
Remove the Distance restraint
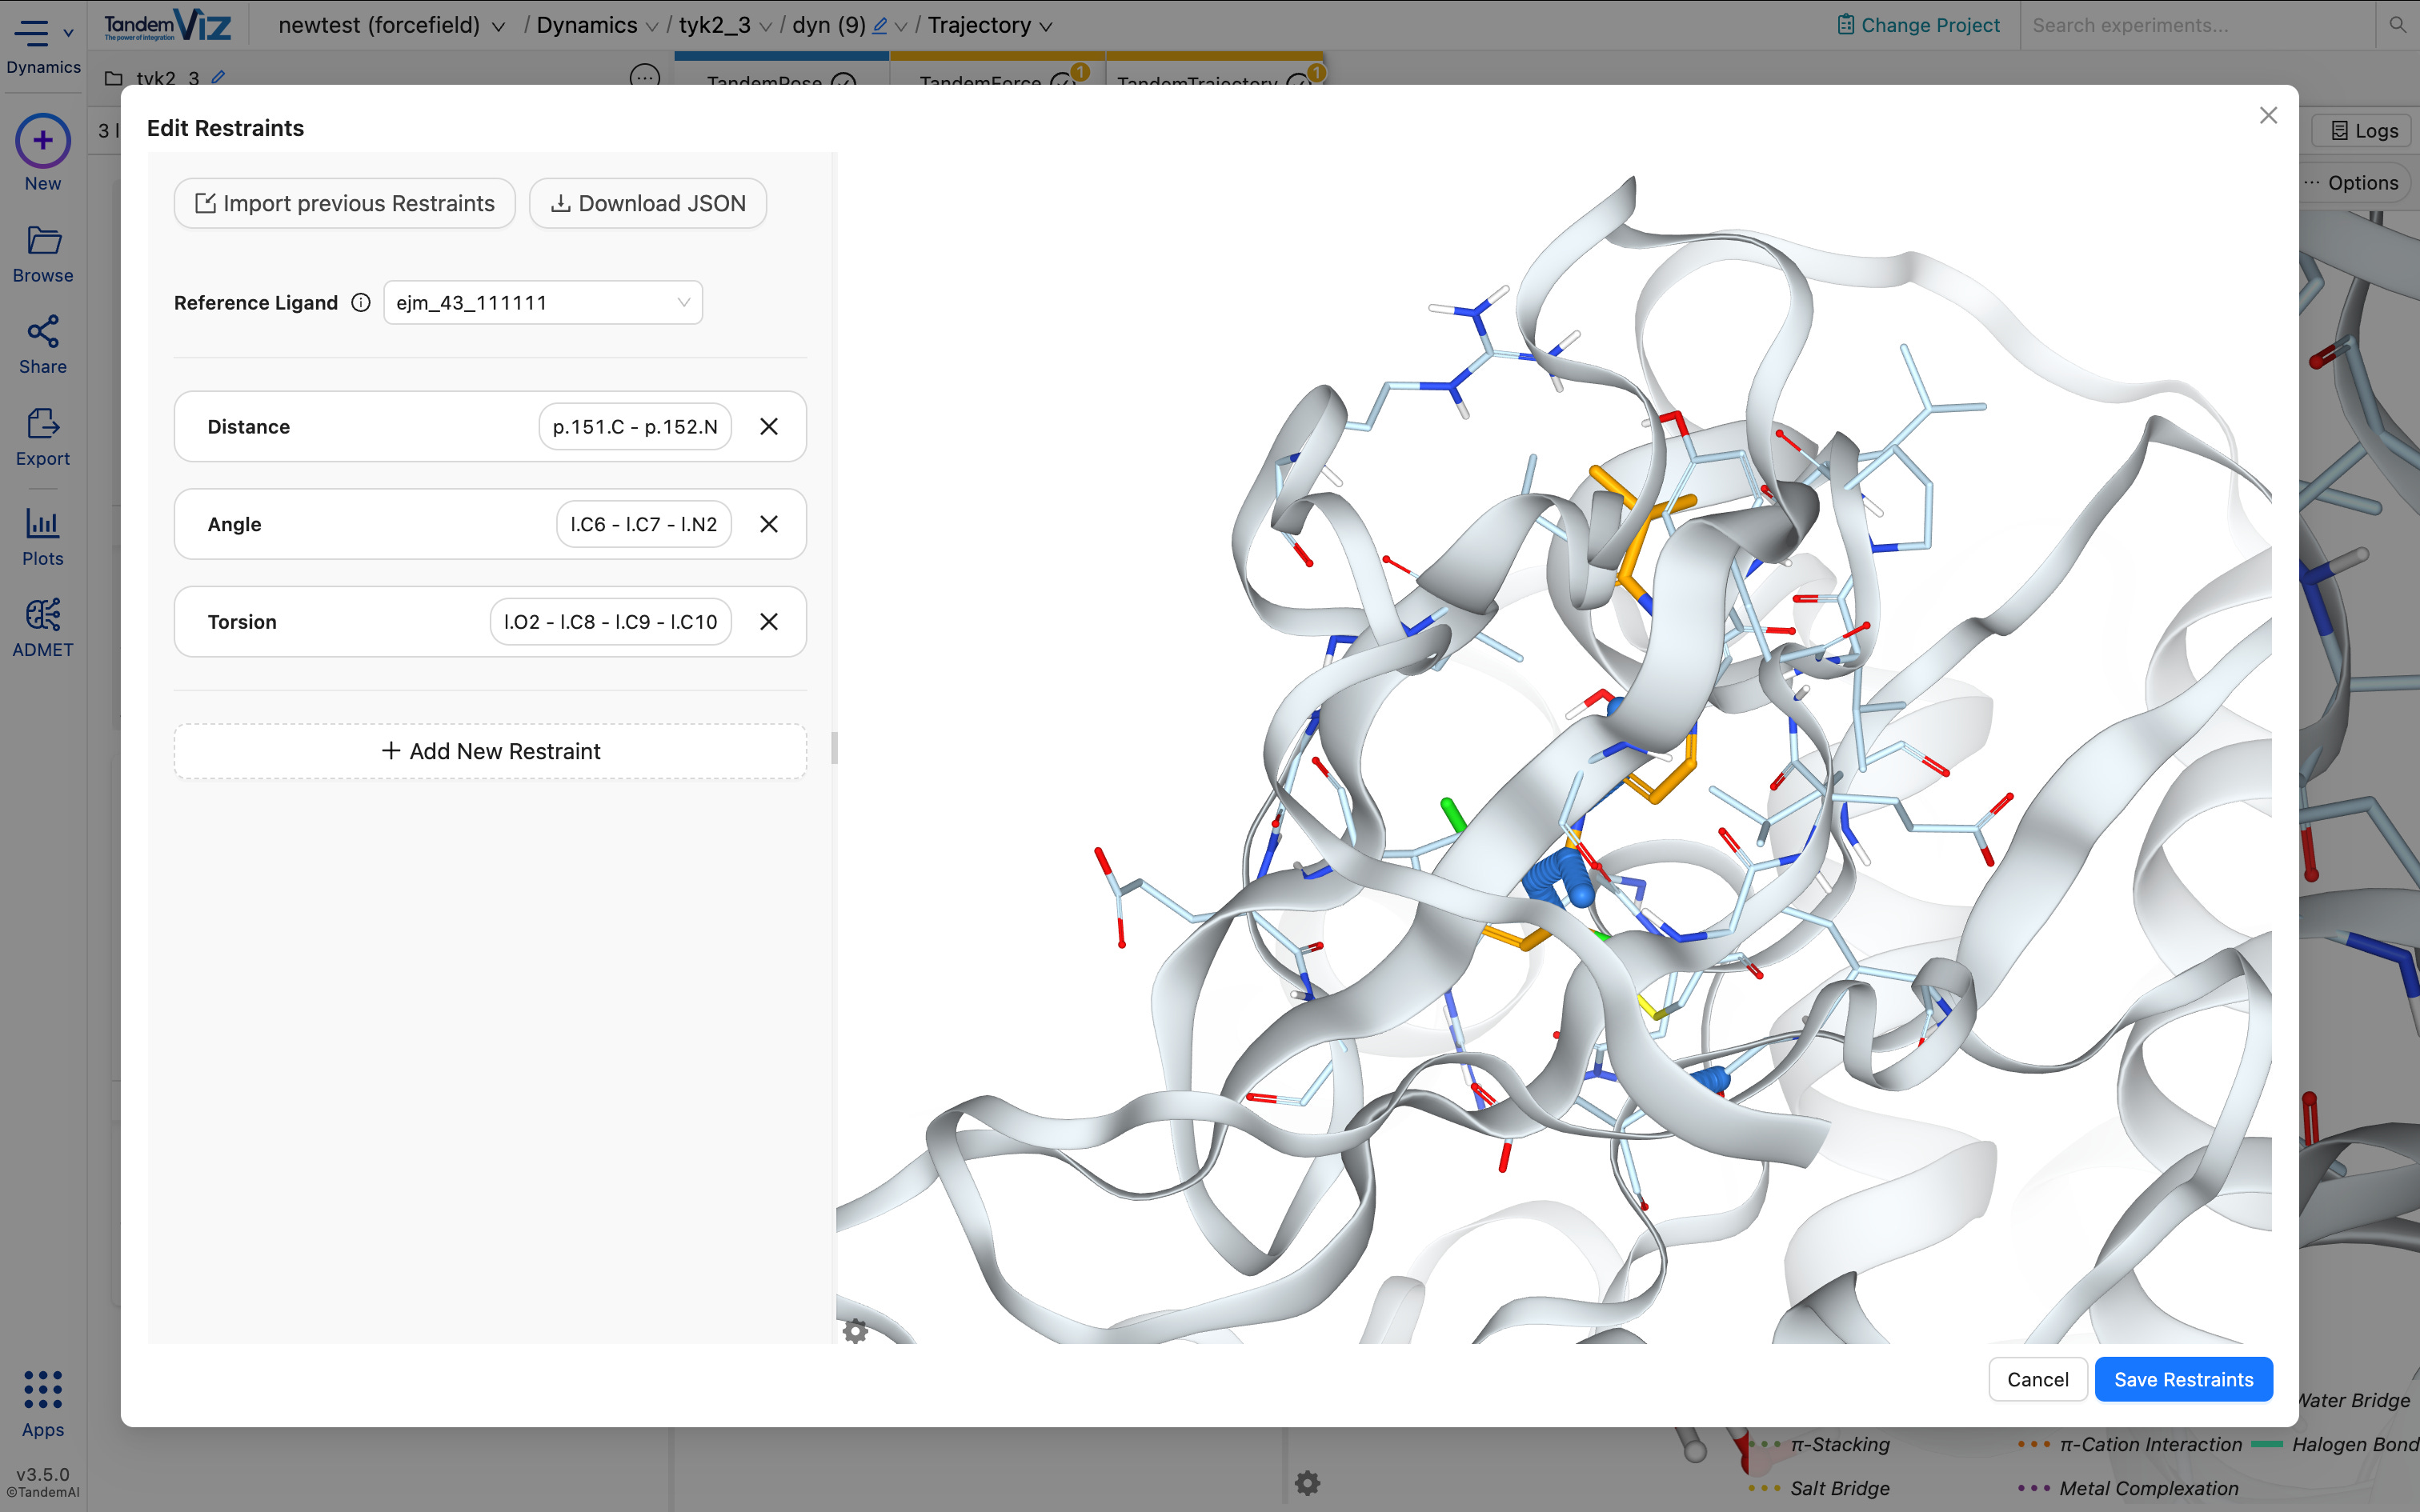click(768, 427)
